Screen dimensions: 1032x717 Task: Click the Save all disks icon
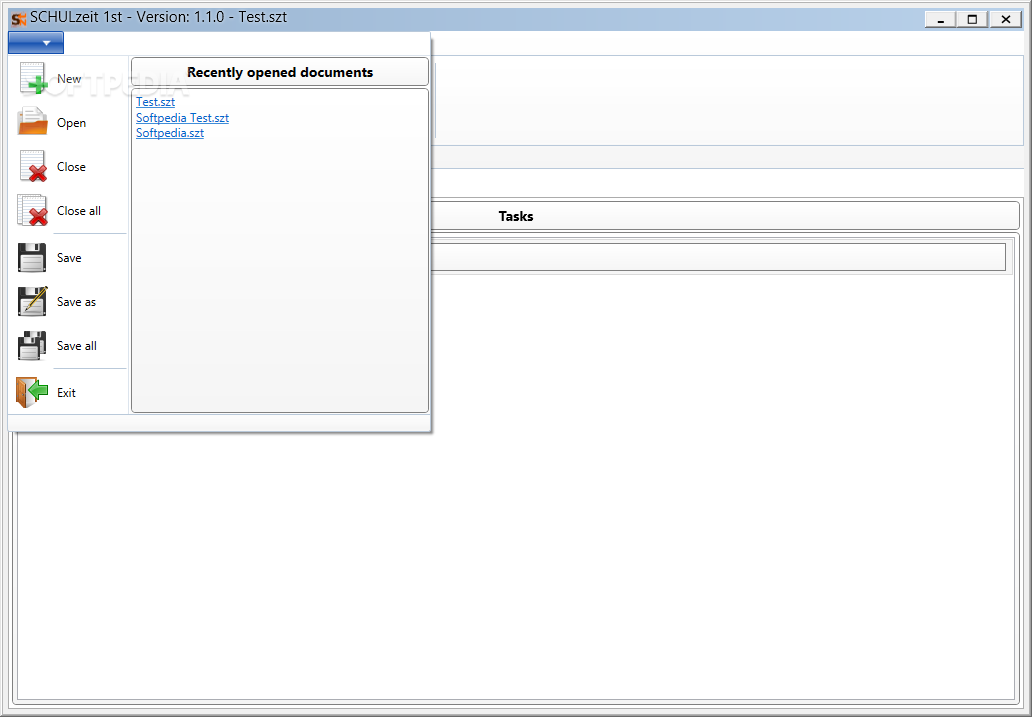(32, 346)
